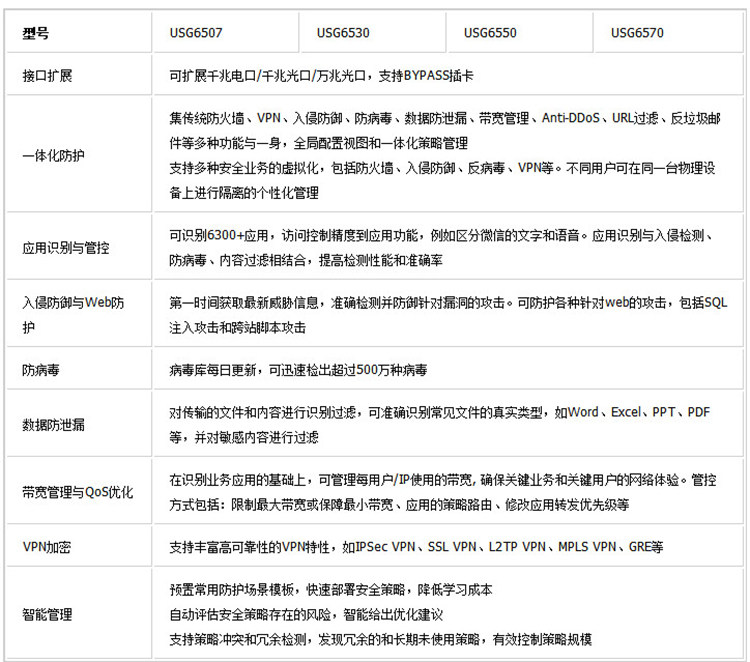Click the 一体化防护 row label
This screenshot has width=750, height=662.
click(x=53, y=155)
